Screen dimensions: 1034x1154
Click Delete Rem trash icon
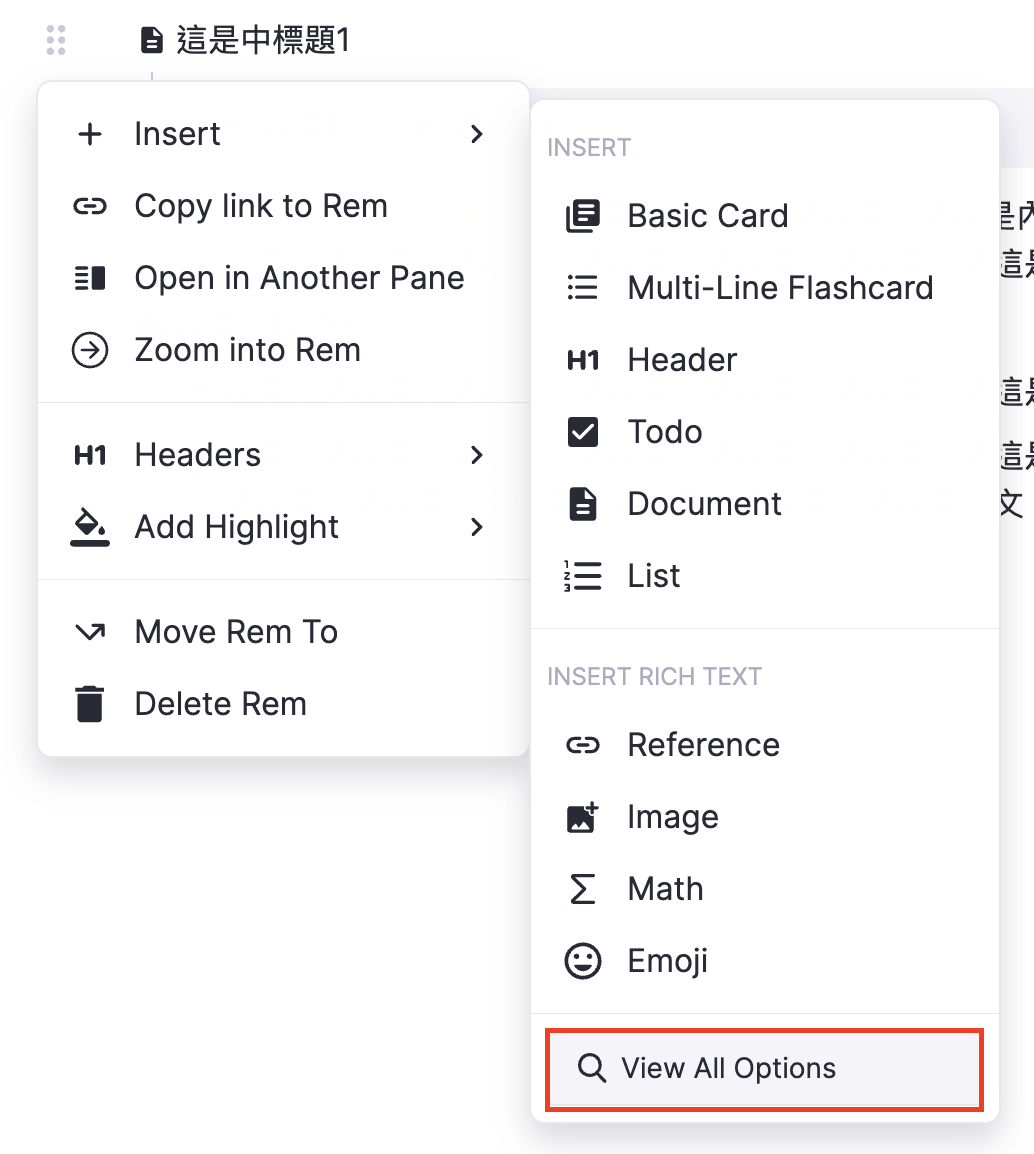(90, 704)
